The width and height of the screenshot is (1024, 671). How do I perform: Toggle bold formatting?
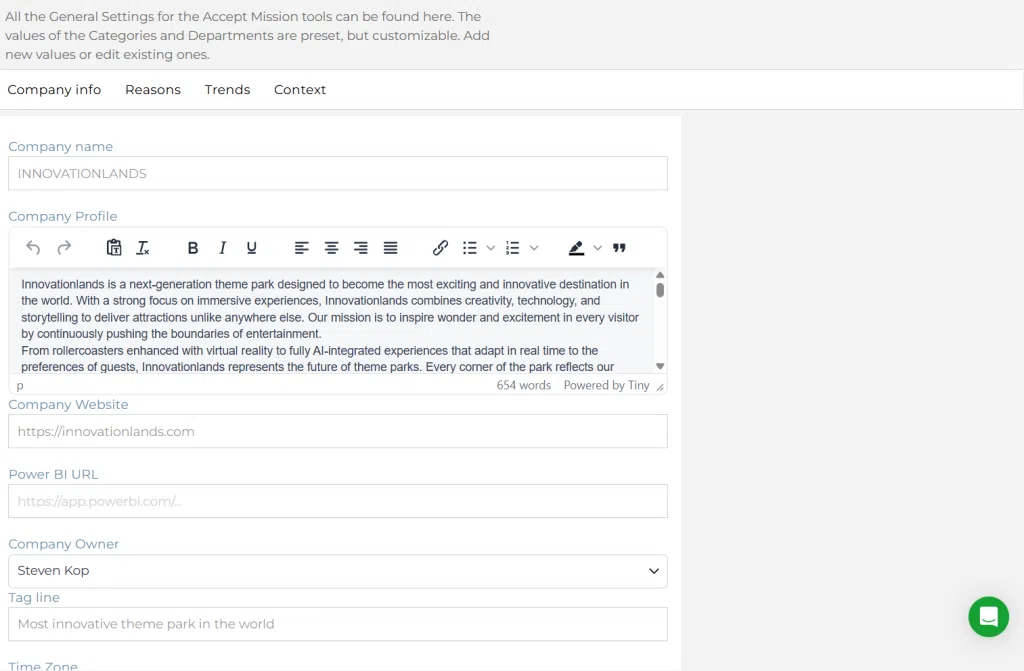(x=193, y=248)
